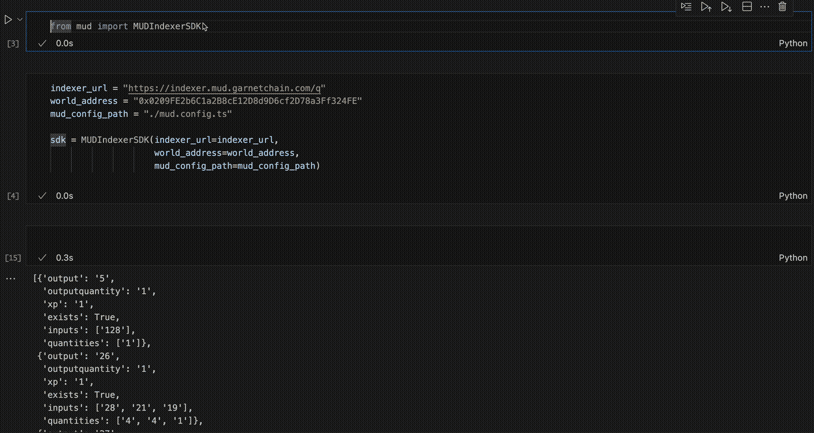Click the output line "'quantities': ['4', '4', '1']},"

click(x=123, y=421)
